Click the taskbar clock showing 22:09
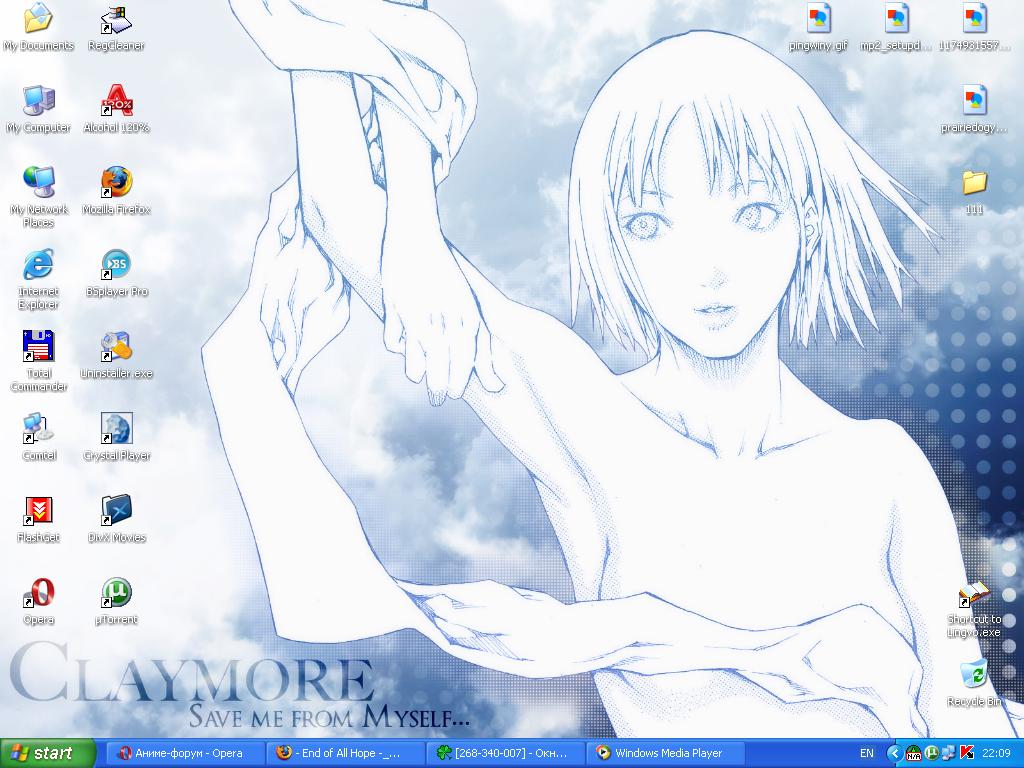This screenshot has width=1024, height=768. (x=996, y=753)
